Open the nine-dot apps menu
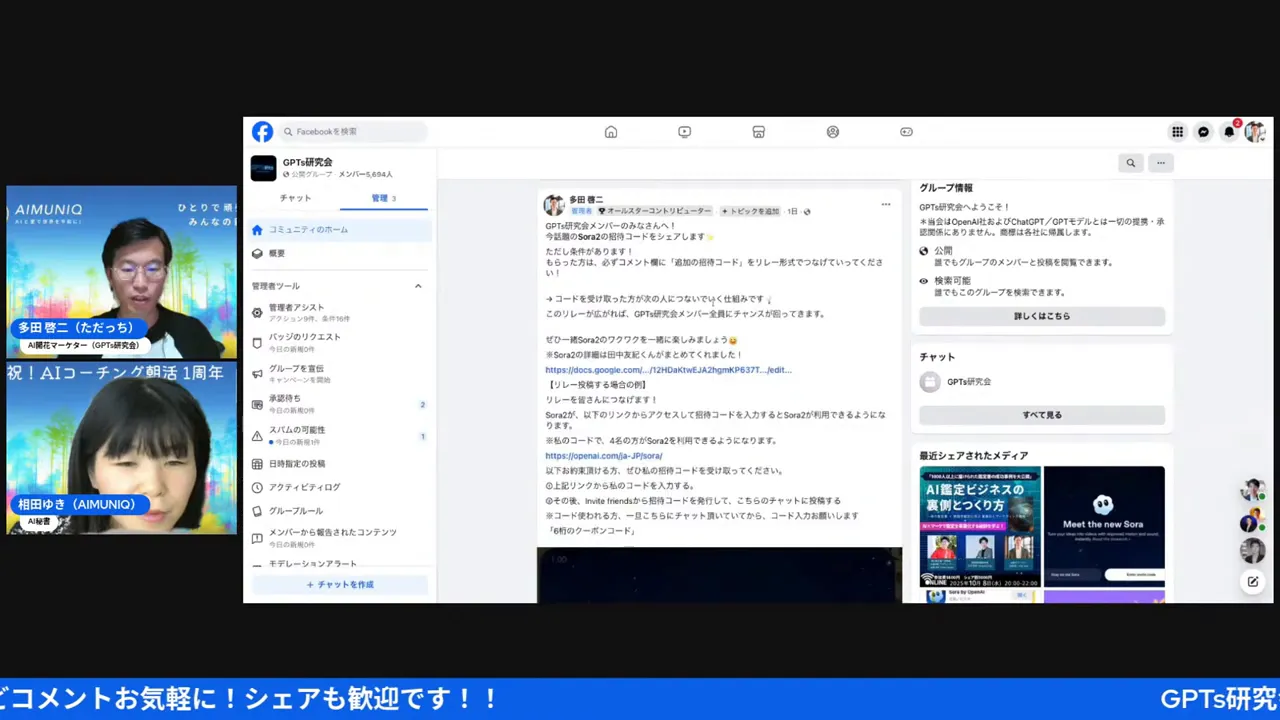The image size is (1280, 720). (1178, 132)
